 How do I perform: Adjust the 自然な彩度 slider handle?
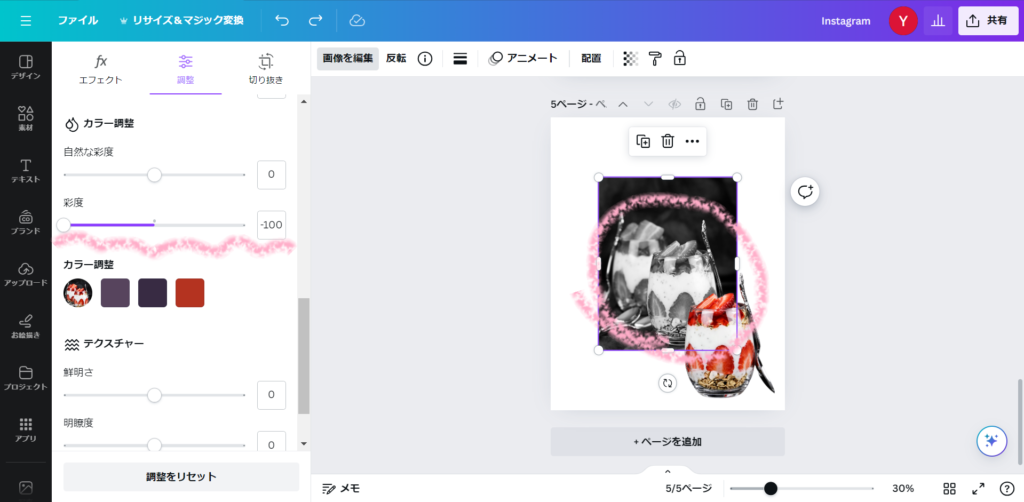154,175
